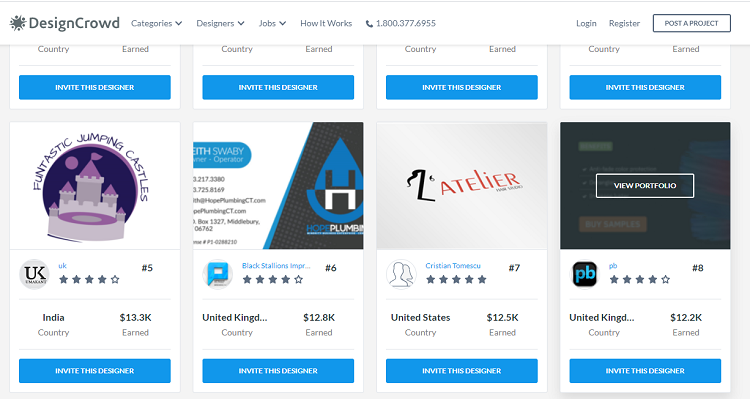Invite designer #6 Black Stallions
Screen dimensions: 750x399
coord(278,371)
